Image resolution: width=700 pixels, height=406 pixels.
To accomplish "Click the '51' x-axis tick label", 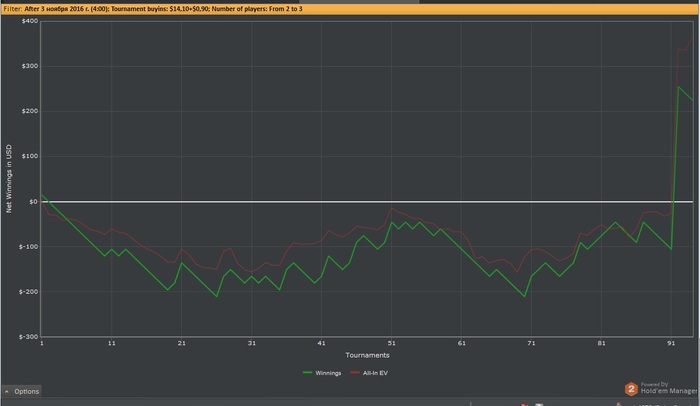I will pos(392,343).
